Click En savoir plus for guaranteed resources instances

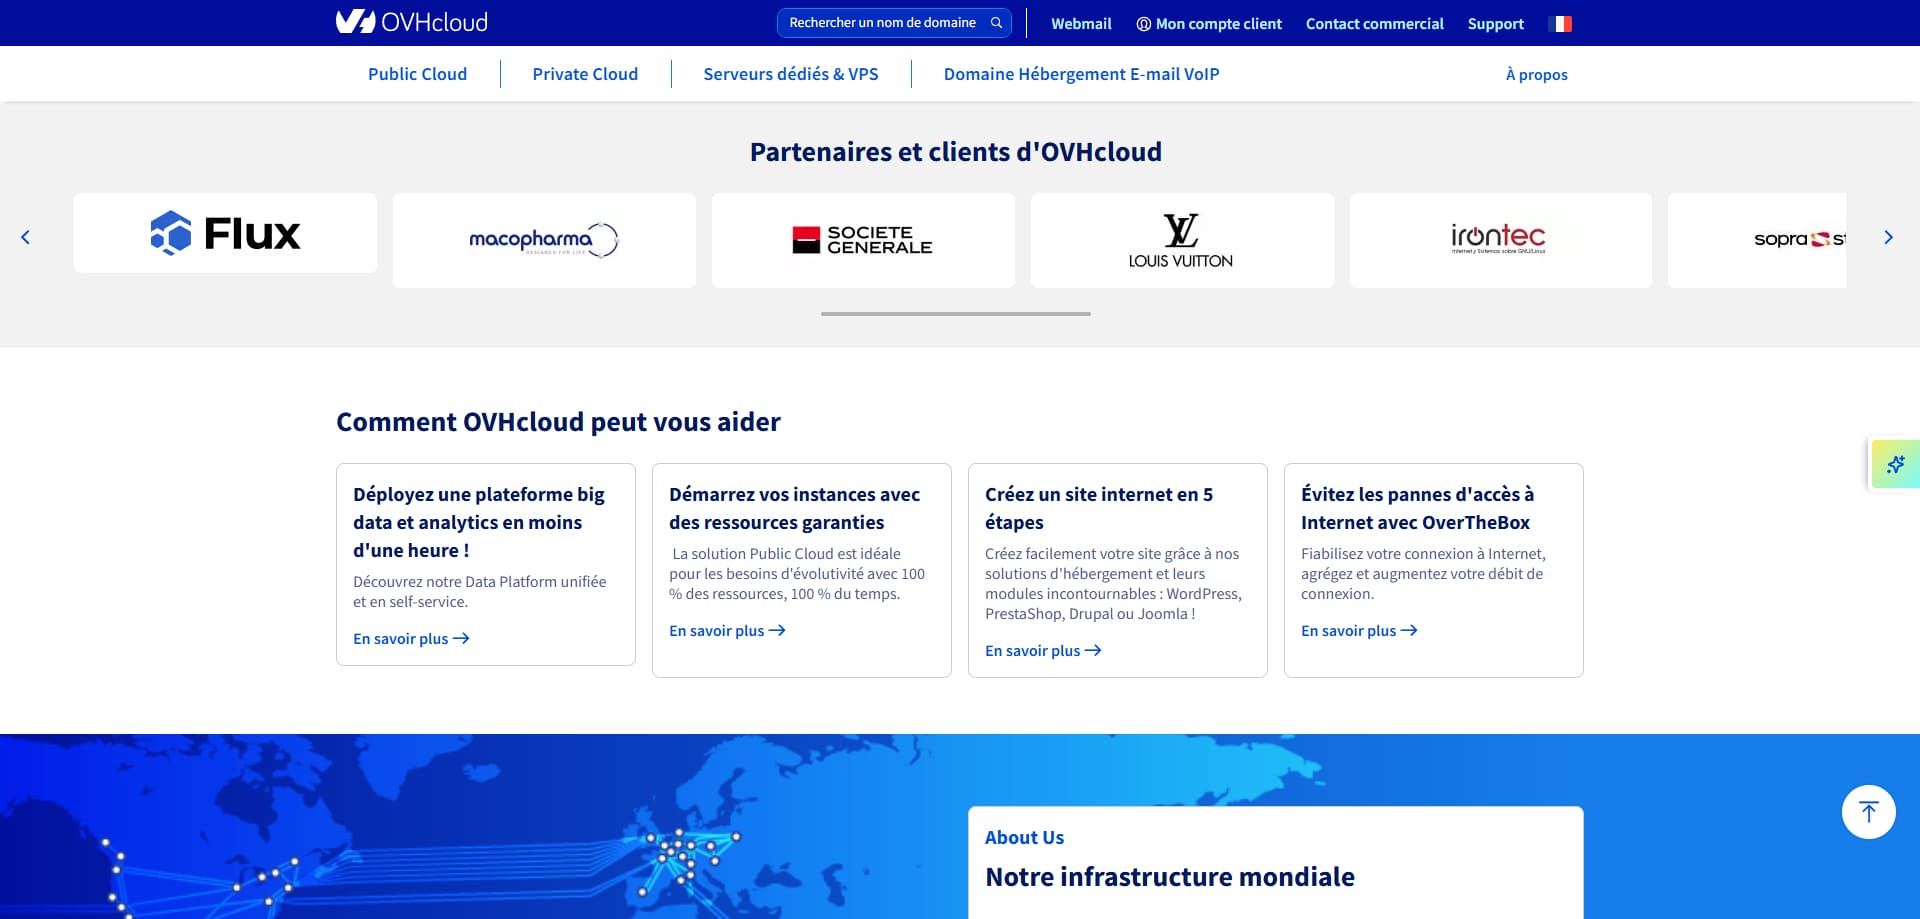pos(727,631)
